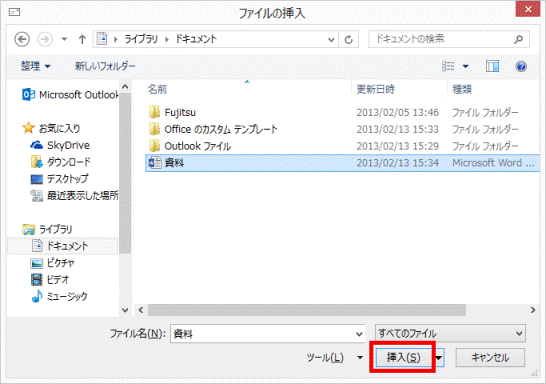Click the ミュージック note icon

coord(37,296)
